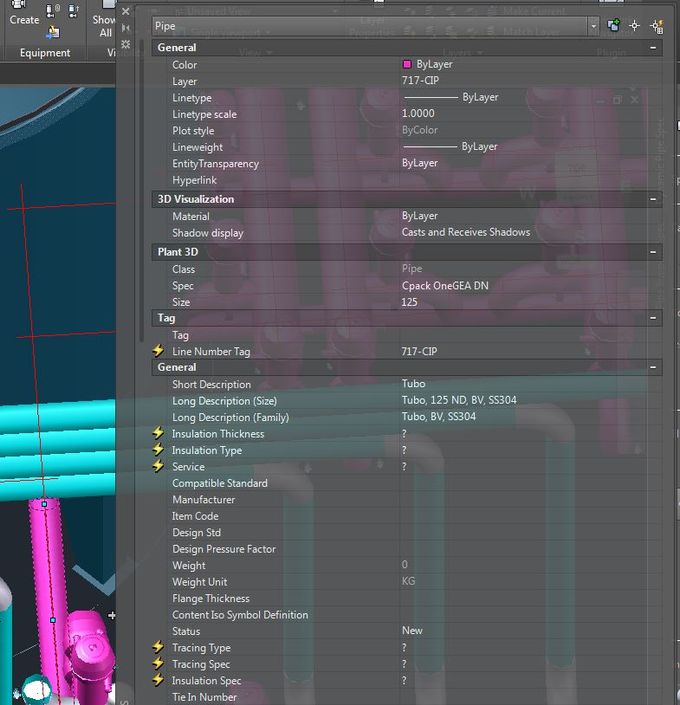
Task: Expand the Equipment panel title
Action: (45, 53)
